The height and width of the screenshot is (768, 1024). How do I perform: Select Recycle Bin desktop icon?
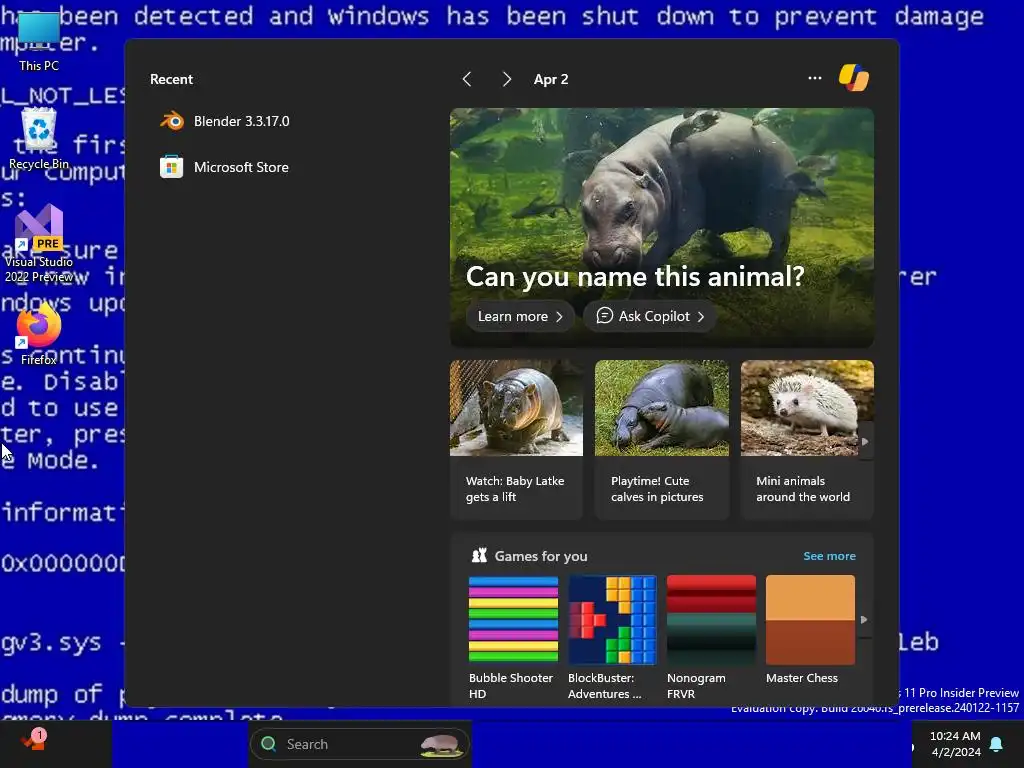tap(39, 139)
